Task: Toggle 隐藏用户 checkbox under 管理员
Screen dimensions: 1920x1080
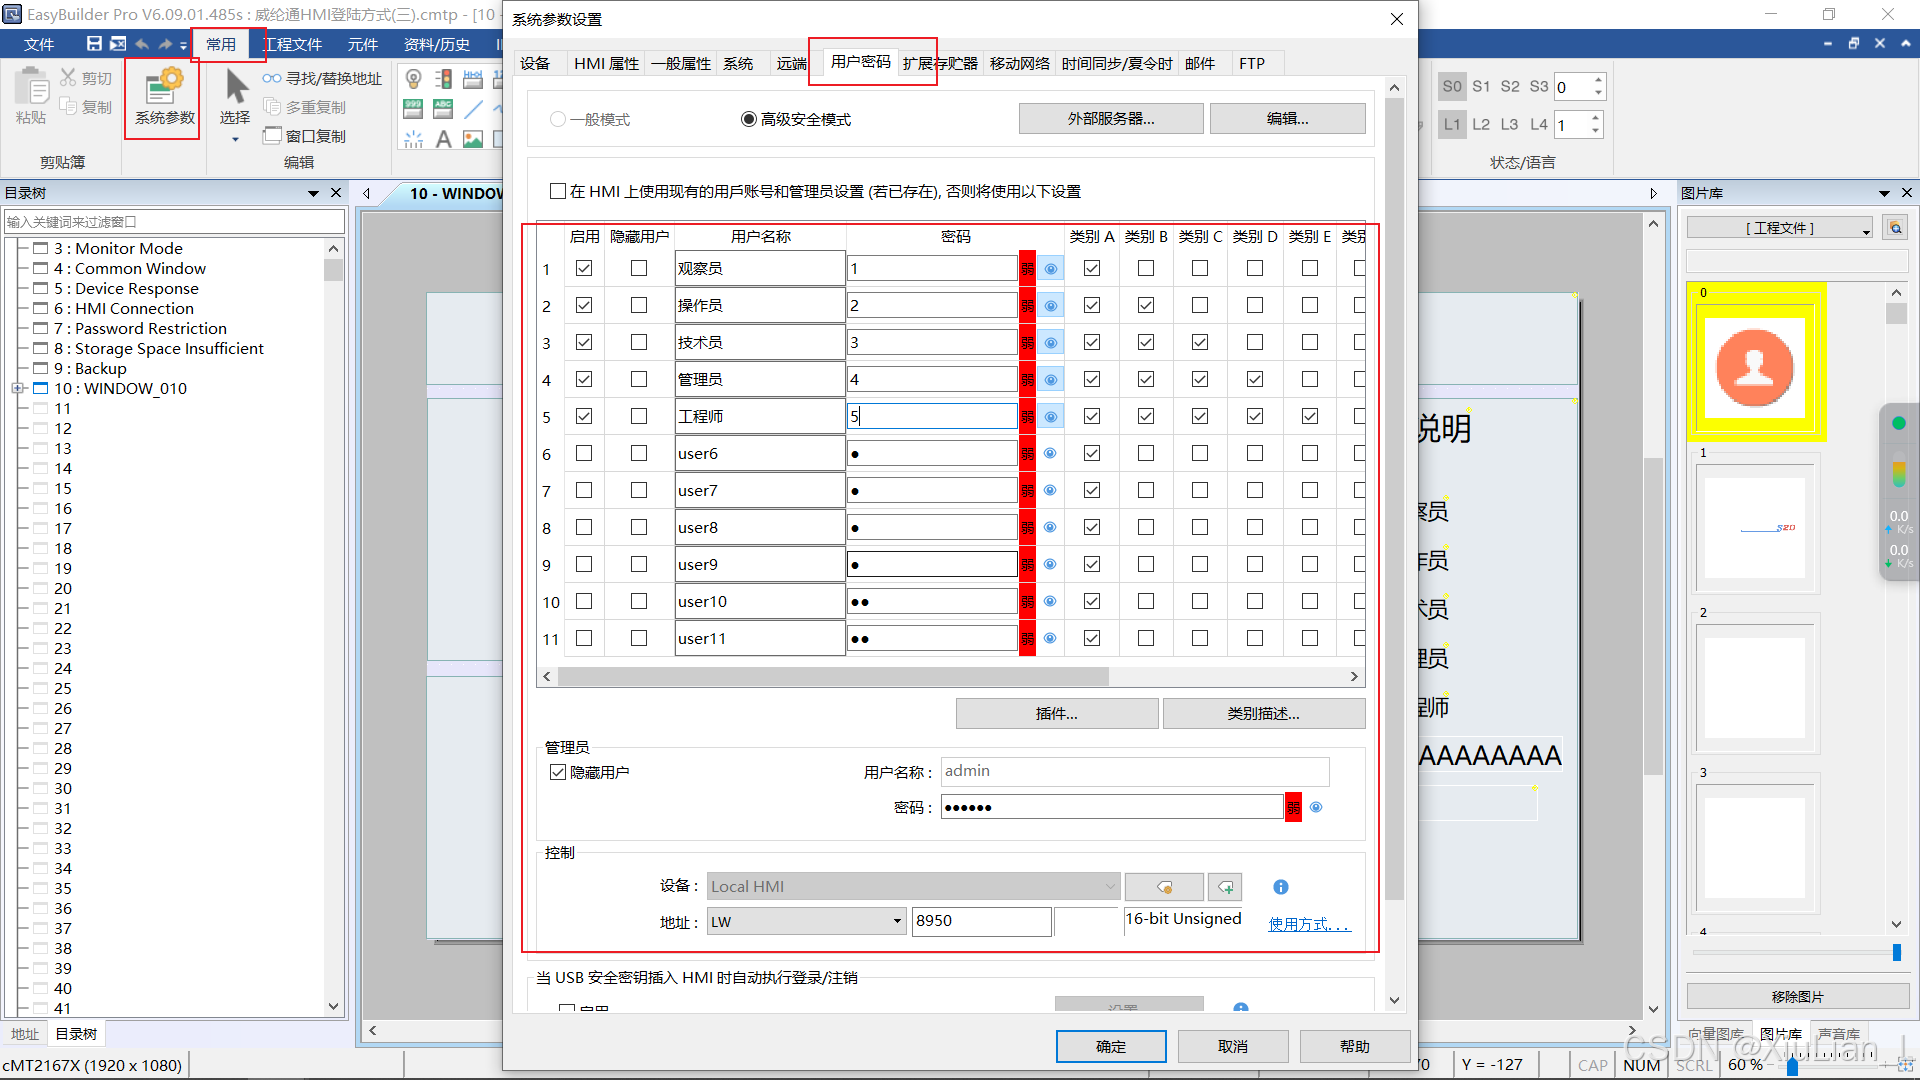Action: pos(558,772)
